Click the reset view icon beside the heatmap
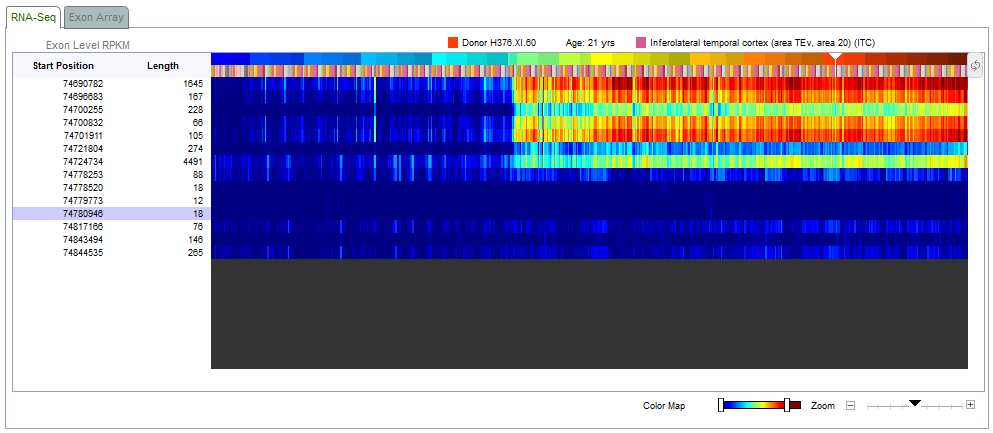This screenshot has width=993, height=433. point(975,65)
